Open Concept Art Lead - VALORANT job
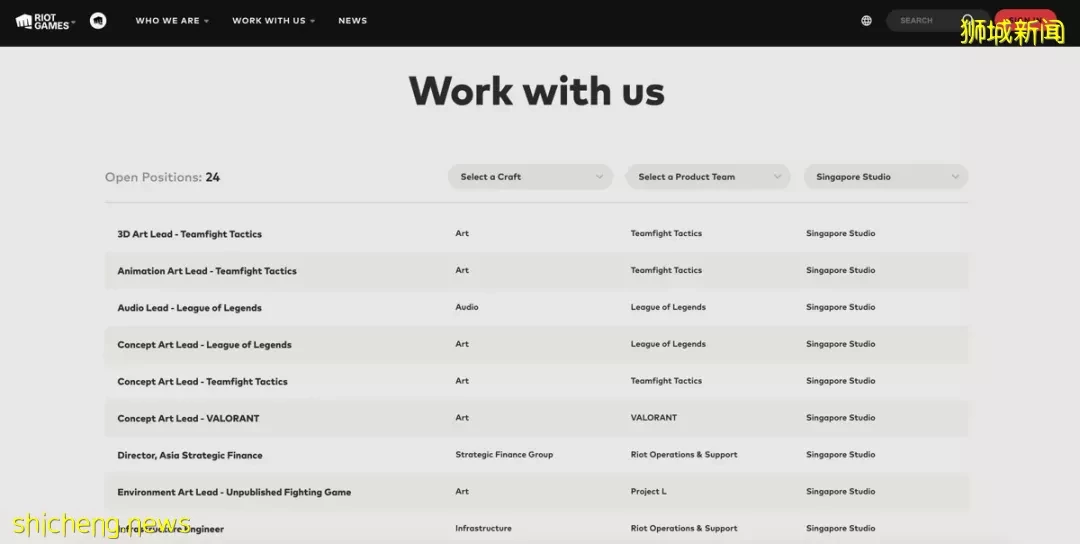This screenshot has width=1080, height=544. click(x=188, y=419)
